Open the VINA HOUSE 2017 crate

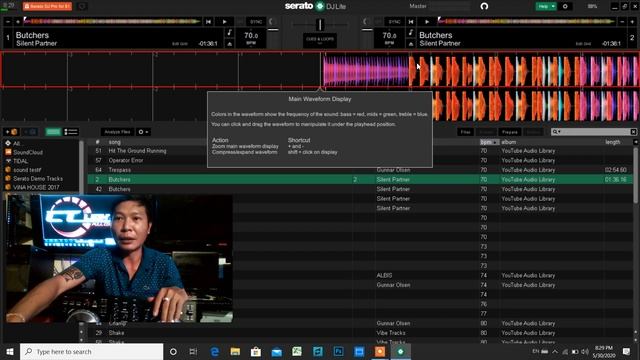click(36, 187)
